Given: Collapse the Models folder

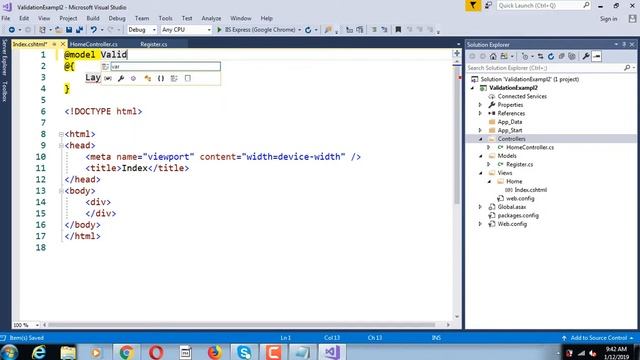Looking at the screenshot, I should pos(480,156).
